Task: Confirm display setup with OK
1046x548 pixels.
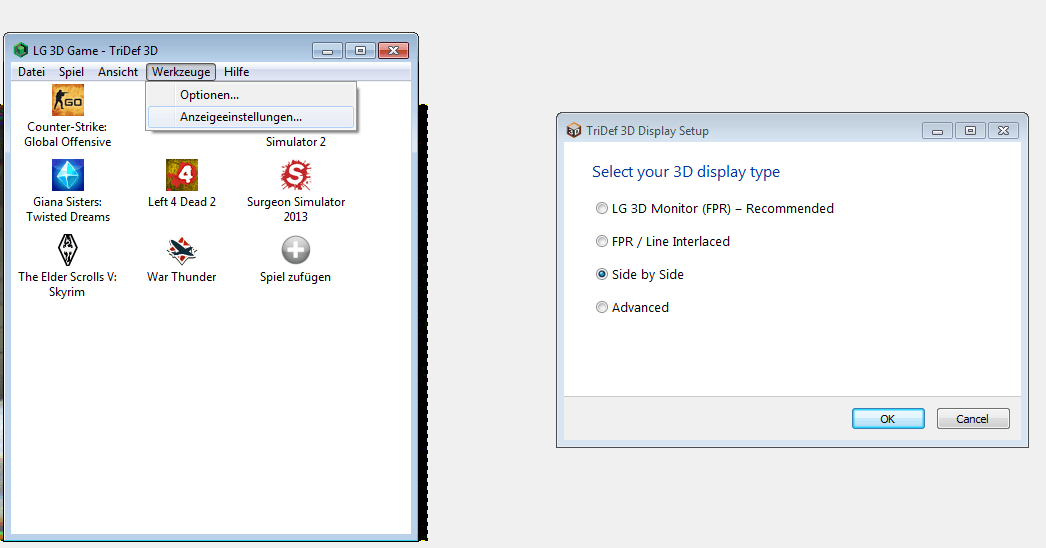Action: coord(888,419)
